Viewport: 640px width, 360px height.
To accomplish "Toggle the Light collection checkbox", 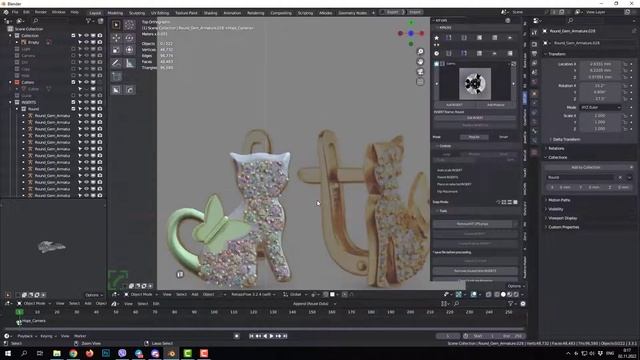I will pyautogui.click(x=73, y=49).
